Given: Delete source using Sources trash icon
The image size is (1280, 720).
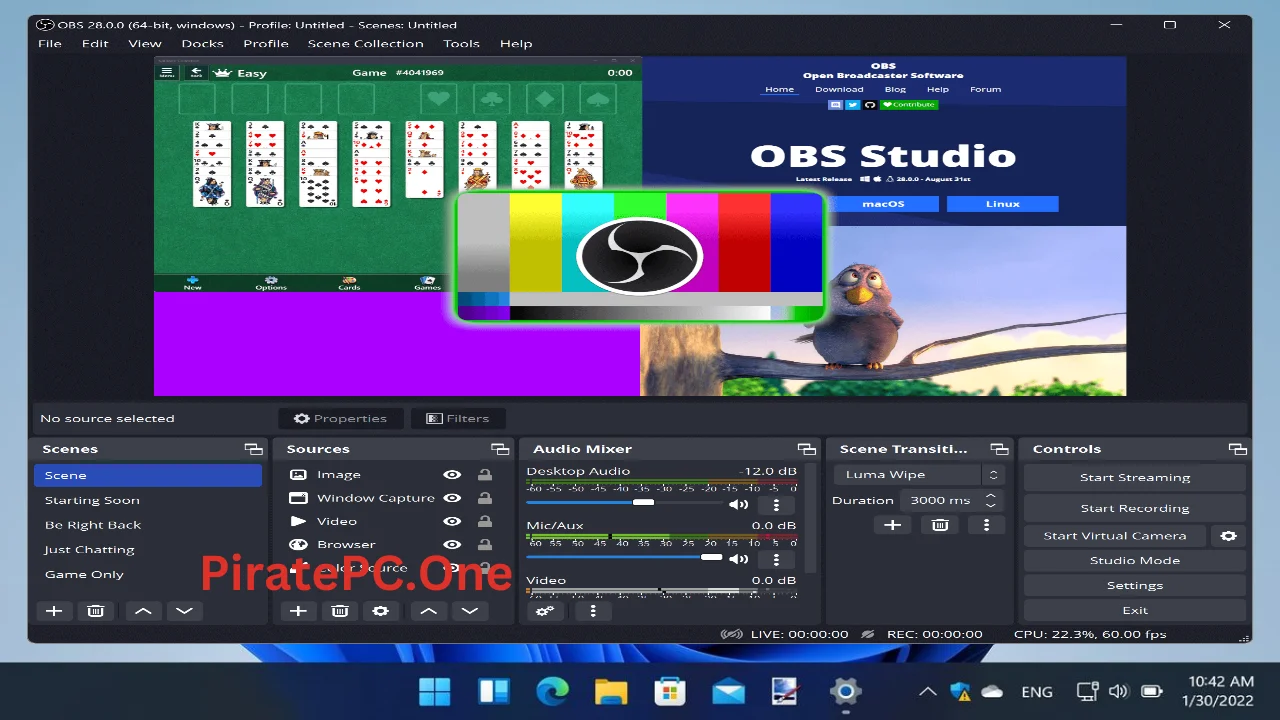Looking at the screenshot, I should 339,611.
